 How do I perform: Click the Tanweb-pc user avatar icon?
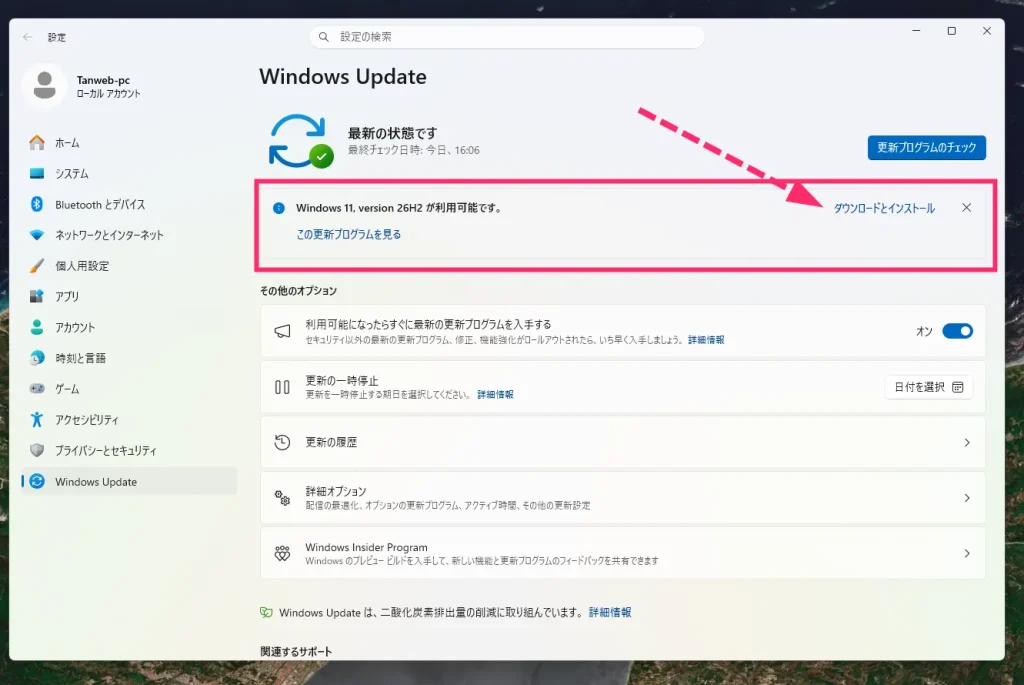[44, 86]
